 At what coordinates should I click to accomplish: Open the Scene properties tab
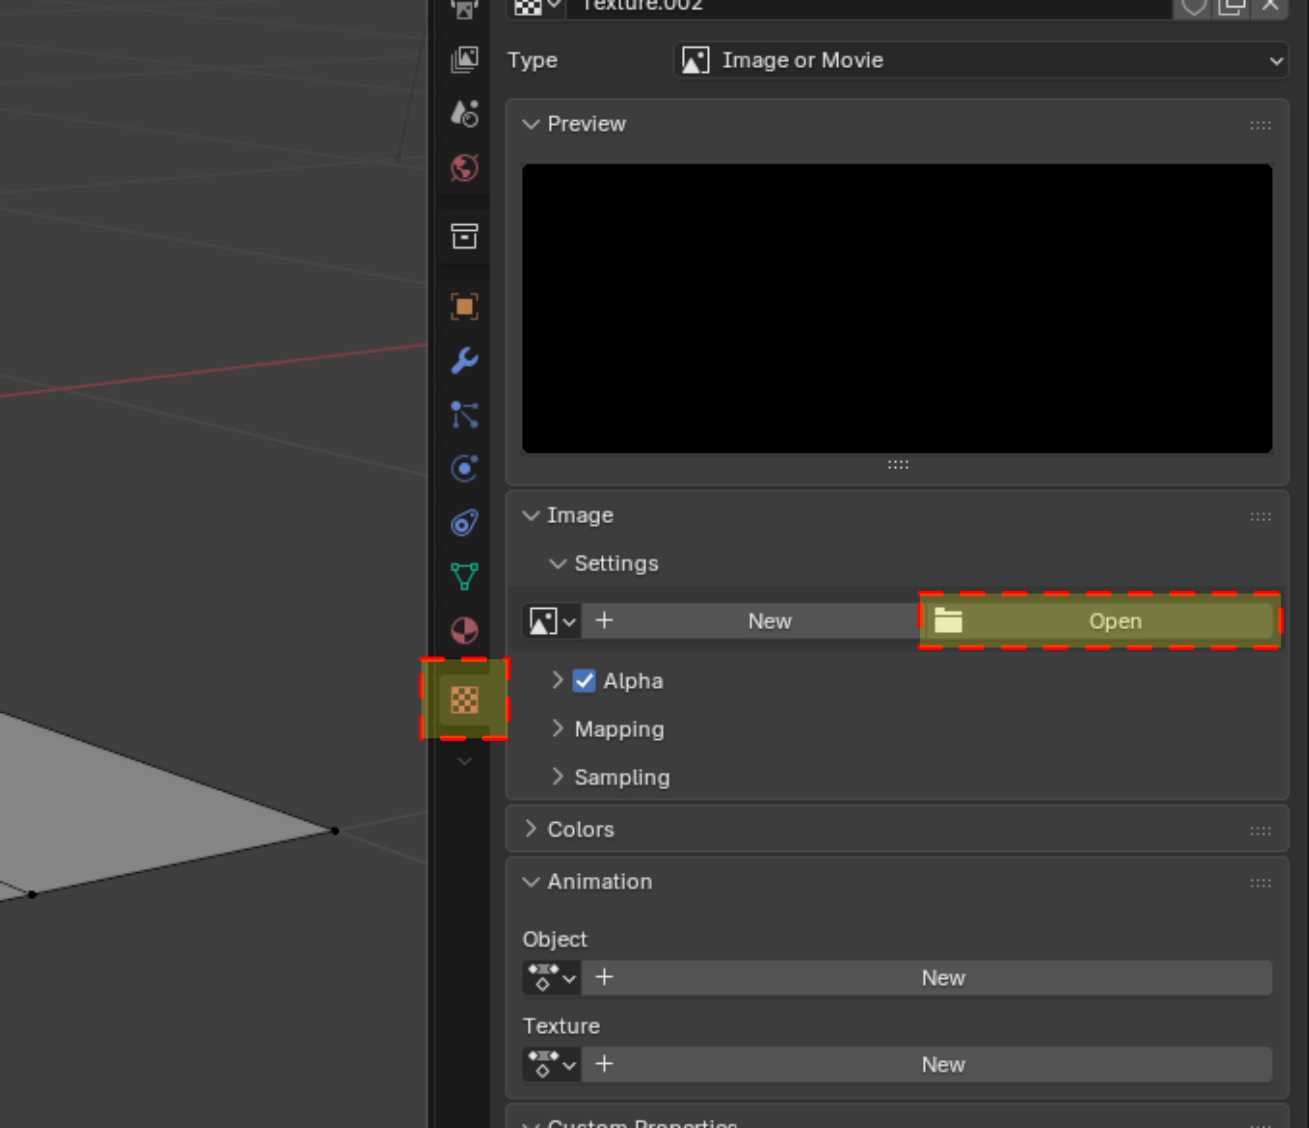464,113
